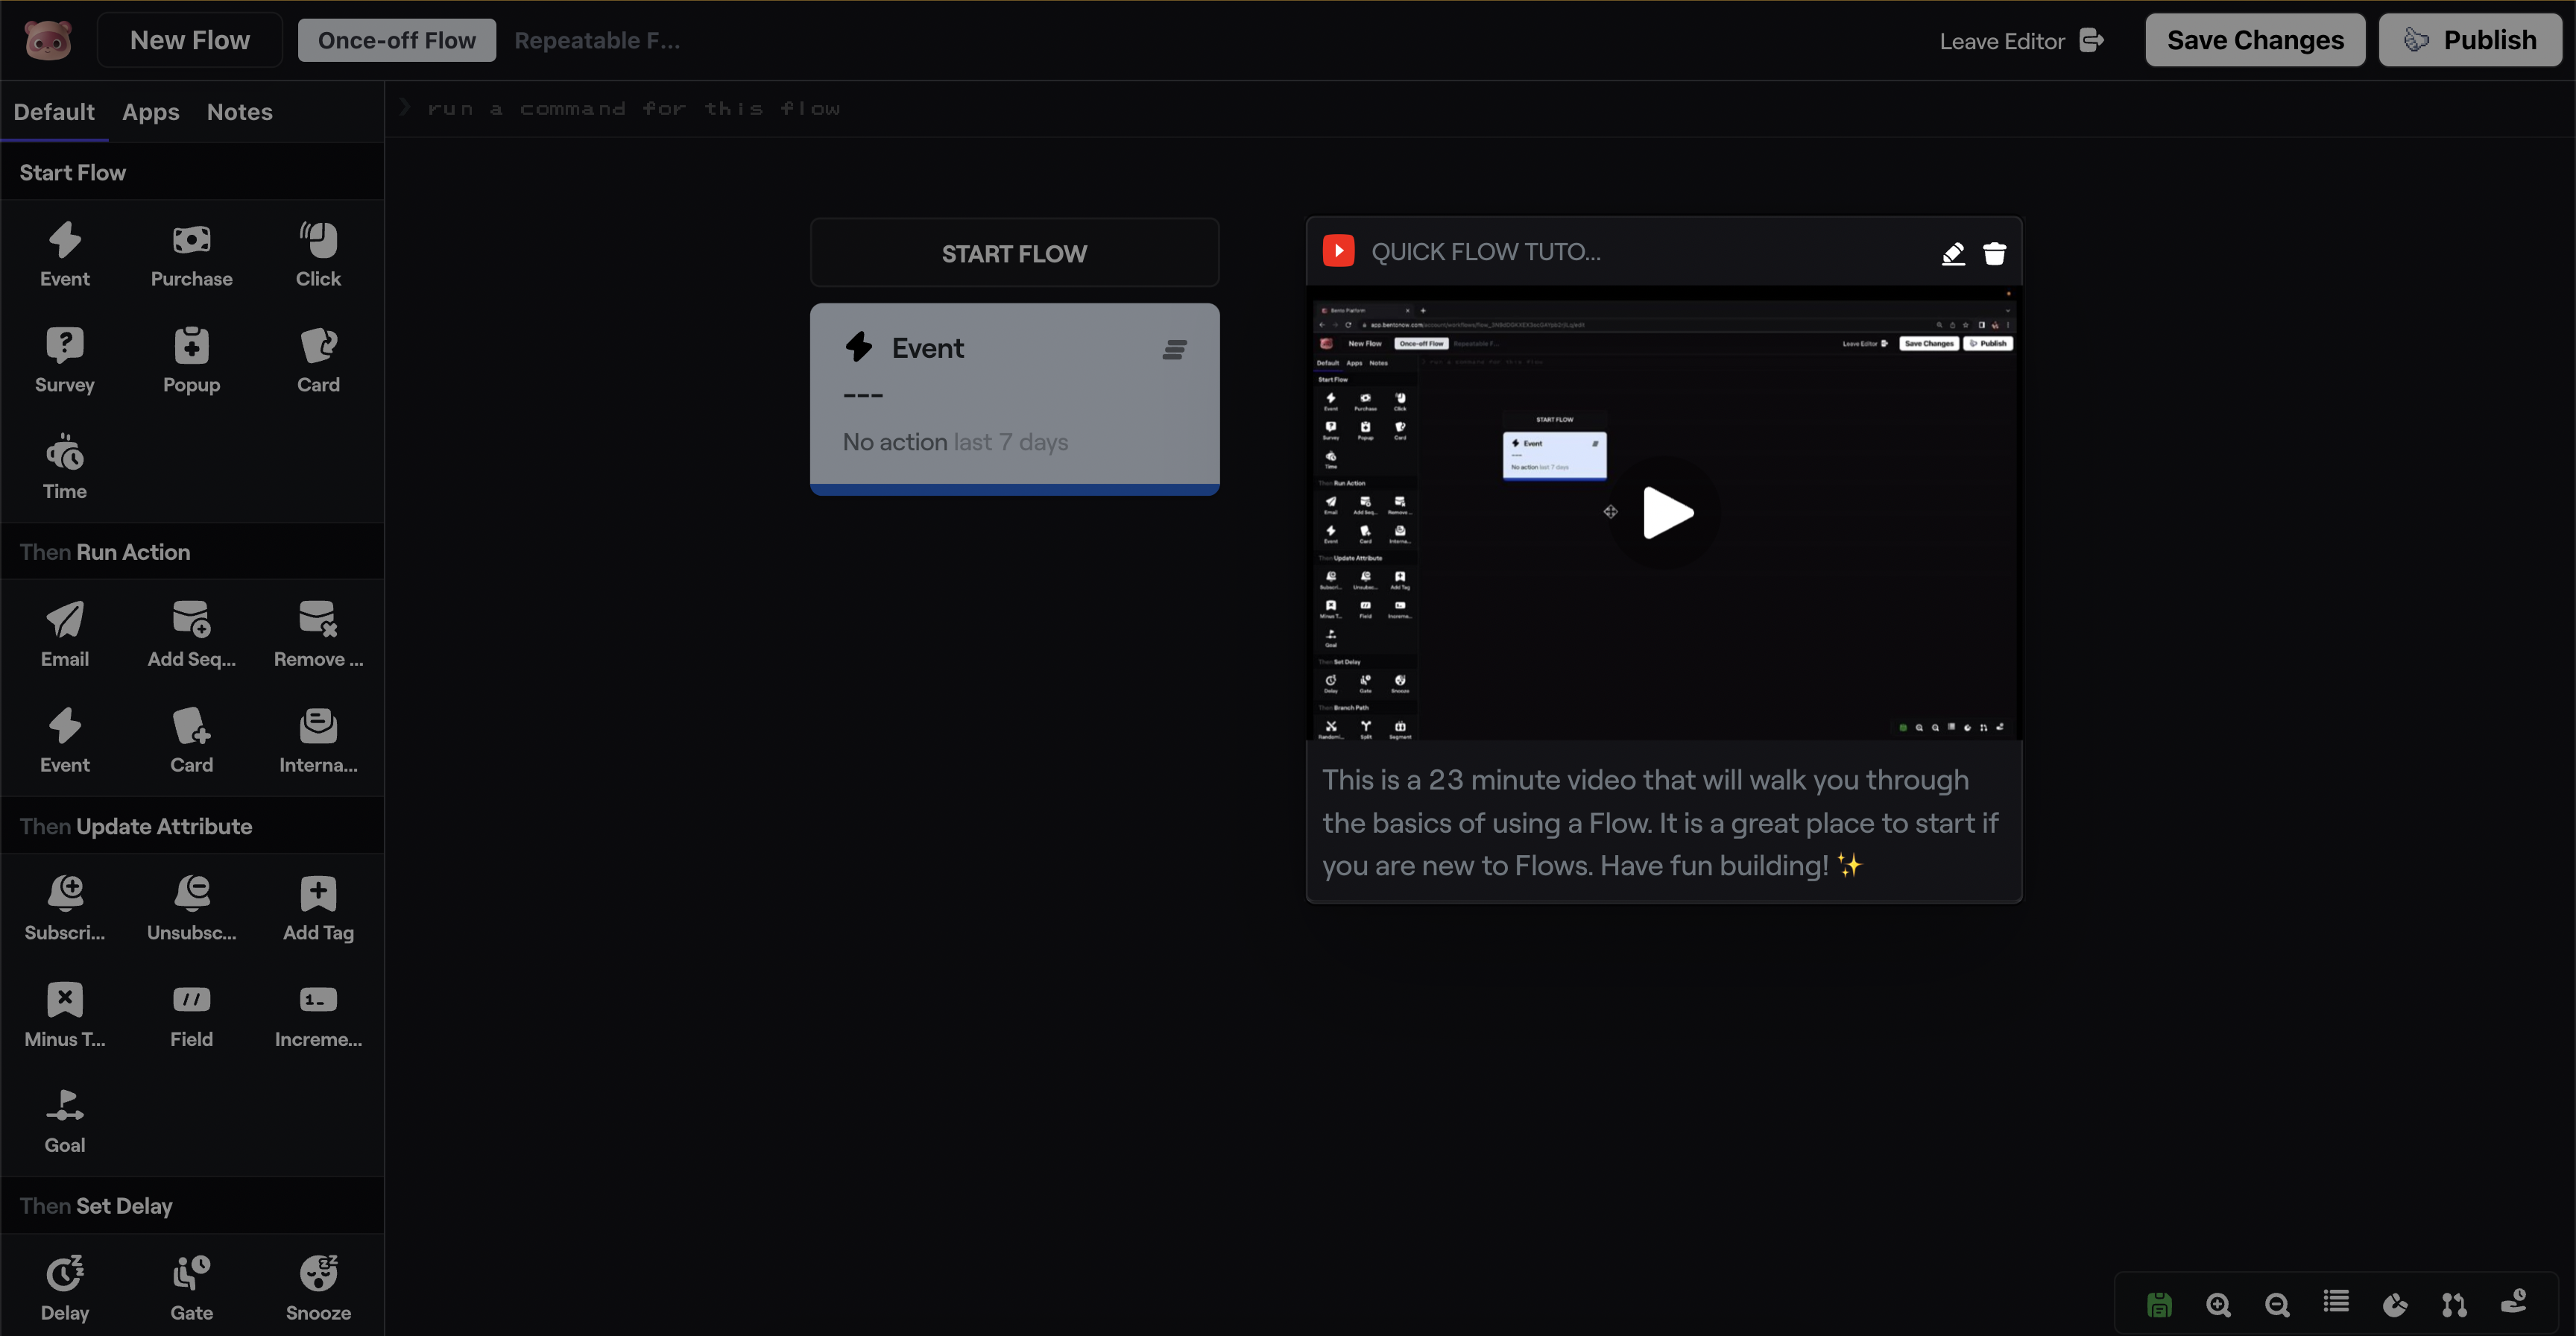The width and height of the screenshot is (2576, 1336).
Task: Select the Email action icon
Action: coord(65,620)
